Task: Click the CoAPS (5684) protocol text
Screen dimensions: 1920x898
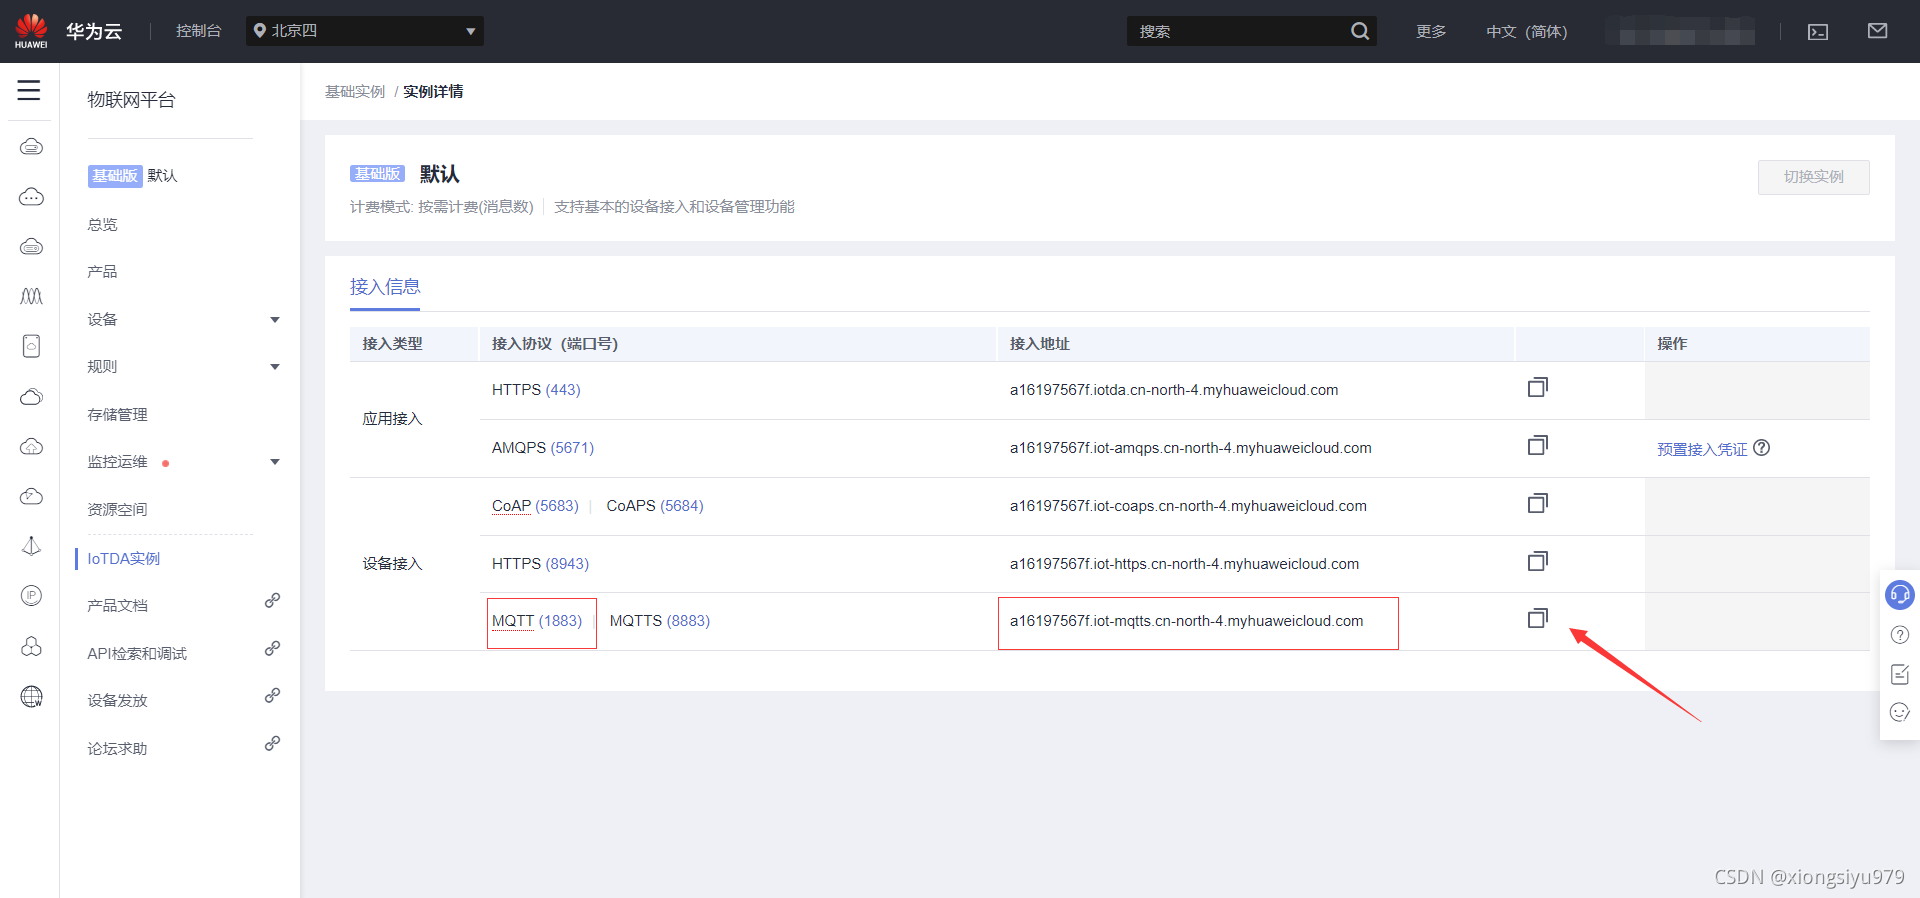Action: [655, 506]
